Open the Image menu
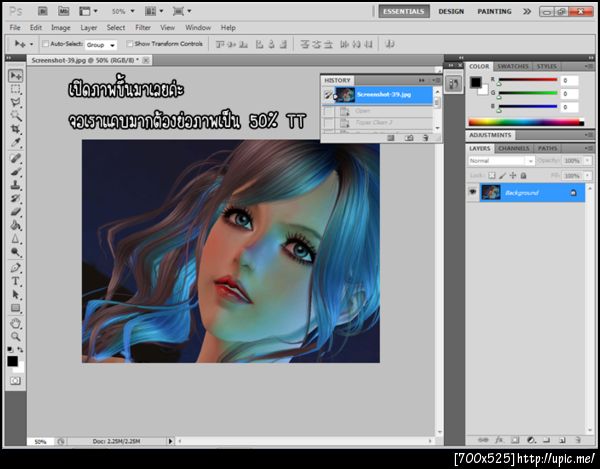 (60, 28)
